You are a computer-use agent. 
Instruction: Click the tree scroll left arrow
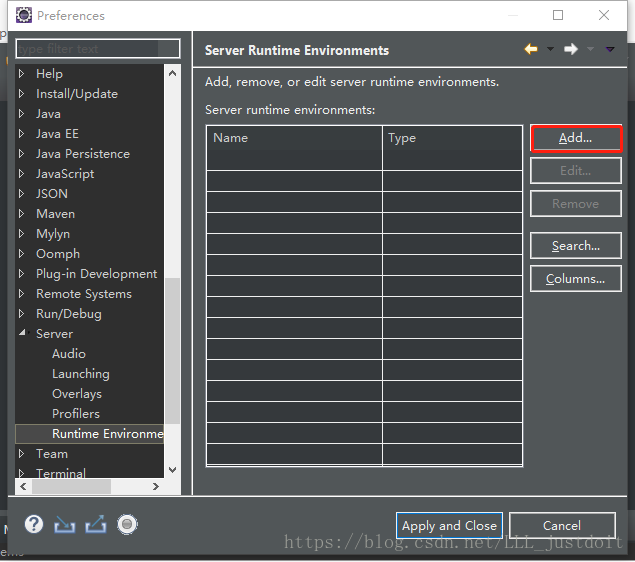coord(23,486)
